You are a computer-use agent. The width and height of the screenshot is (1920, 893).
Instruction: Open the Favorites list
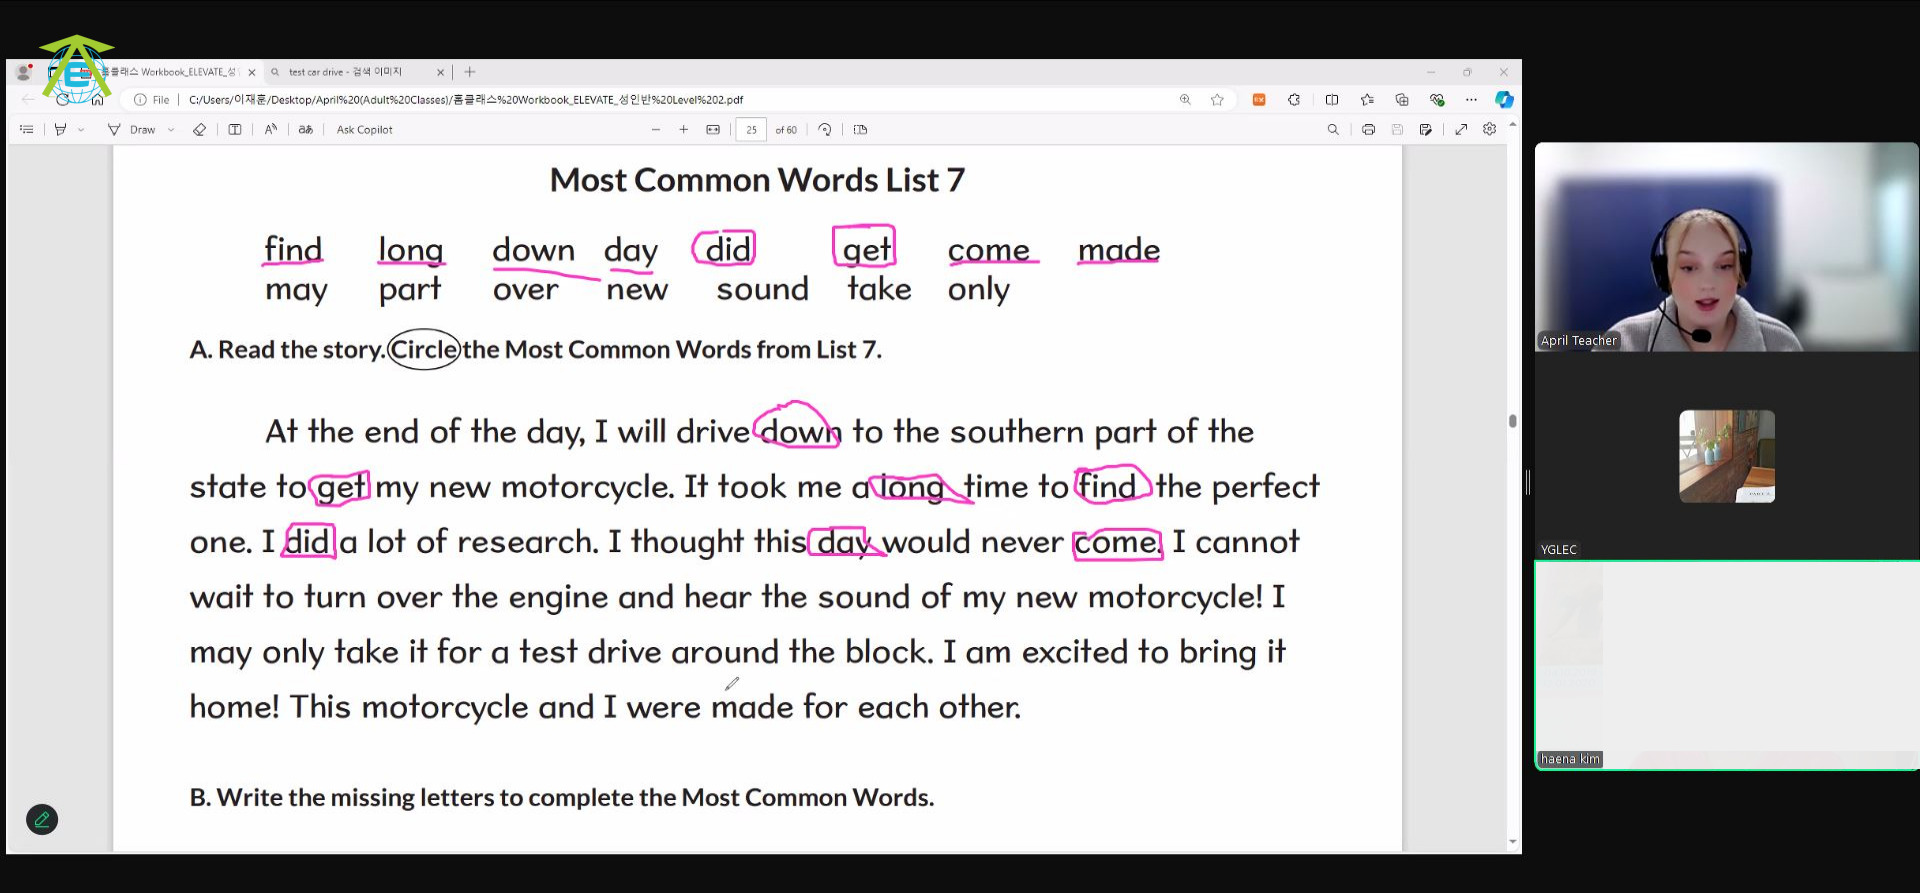click(x=1367, y=100)
